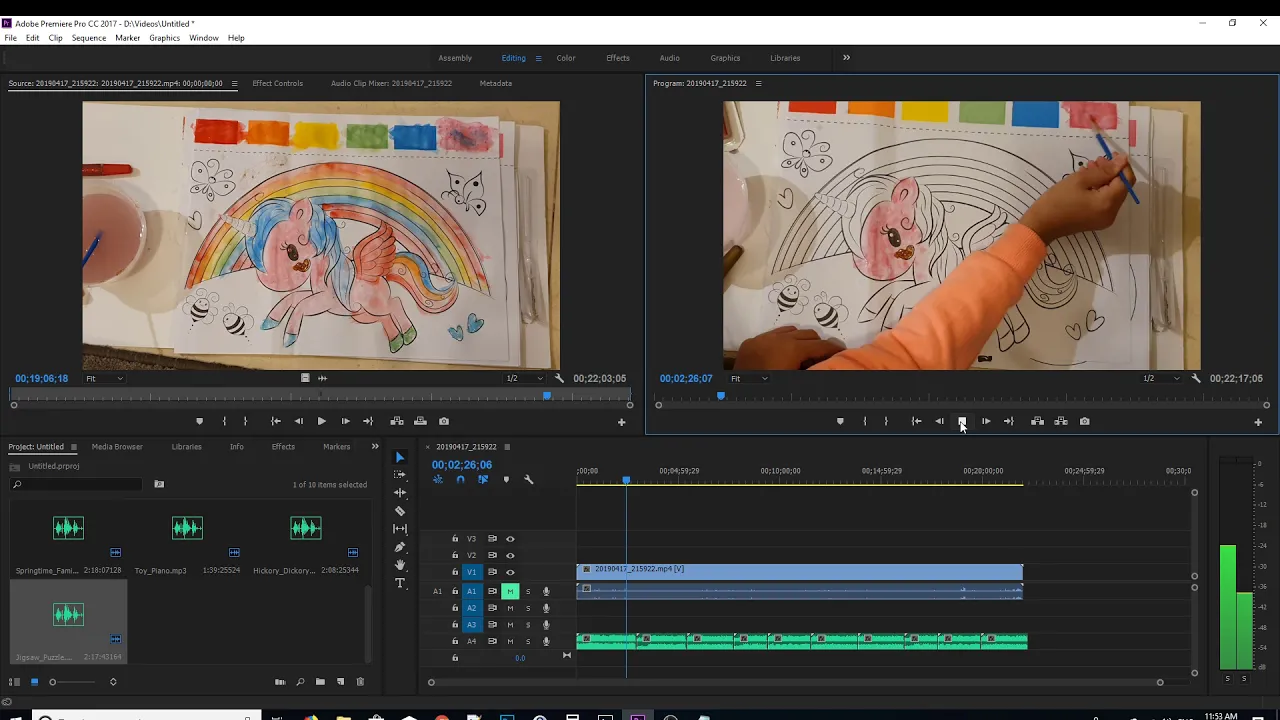Mark In point in Source monitor
This screenshot has width=1280, height=720.
224,421
